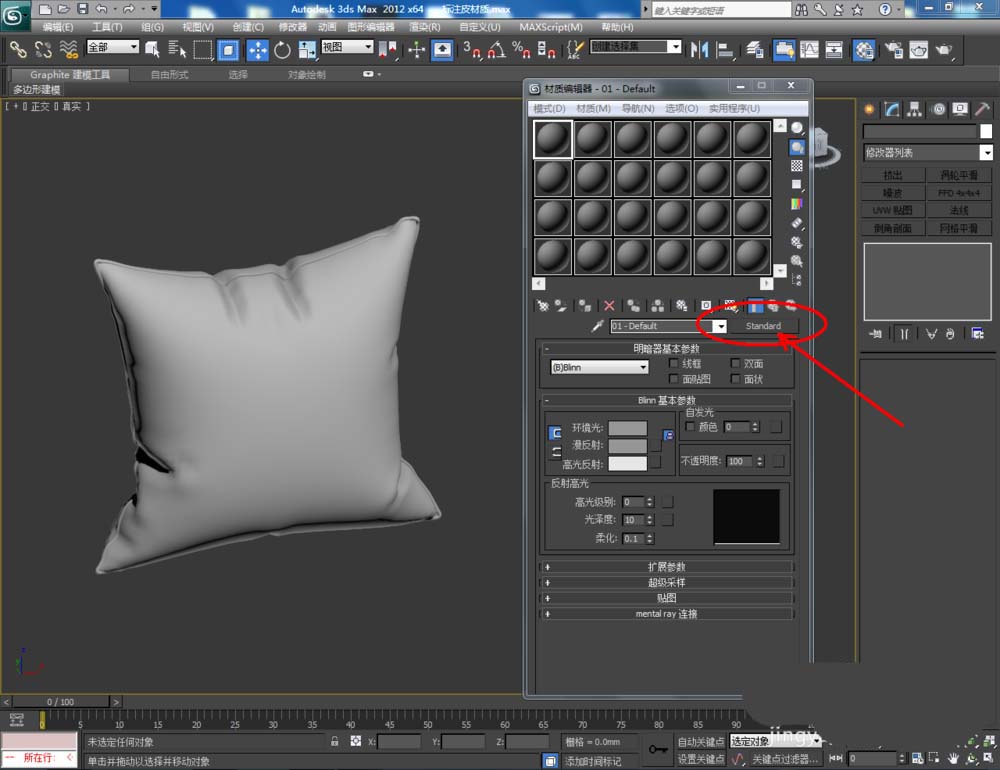Activate the Rotate tool in toolbar
This screenshot has width=1000, height=770.
283,50
